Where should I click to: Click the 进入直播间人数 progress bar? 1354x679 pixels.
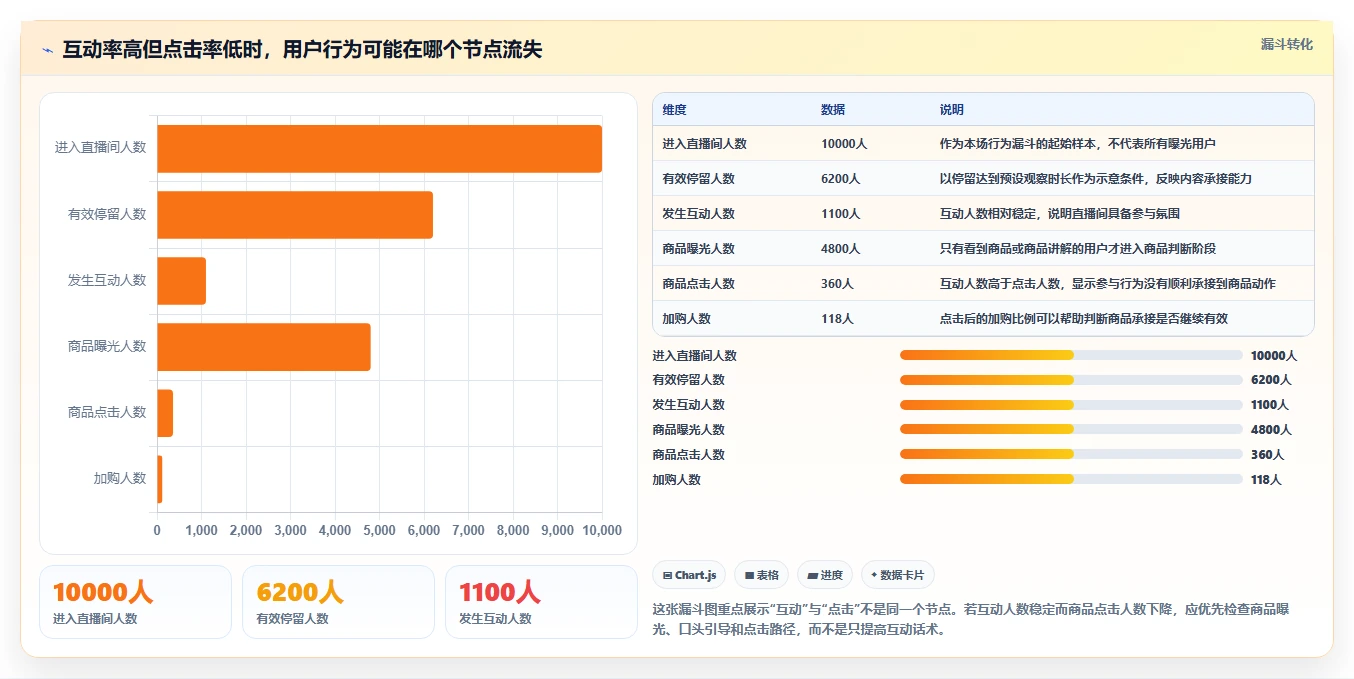tap(1071, 355)
